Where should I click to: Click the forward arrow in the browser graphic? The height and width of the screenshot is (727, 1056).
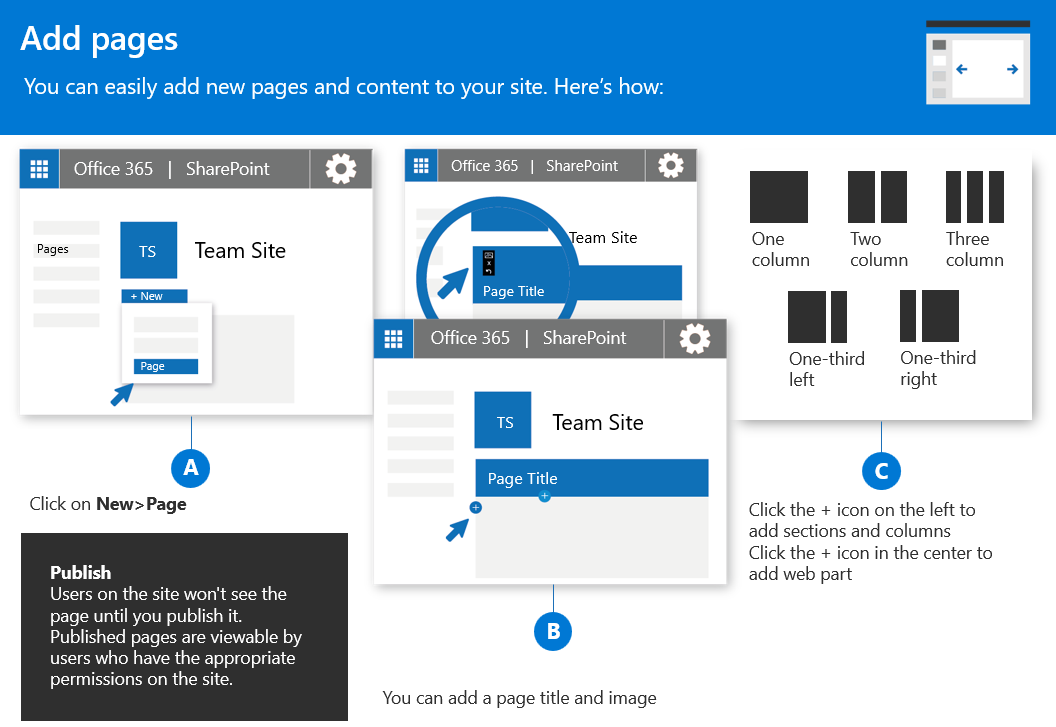(1013, 67)
